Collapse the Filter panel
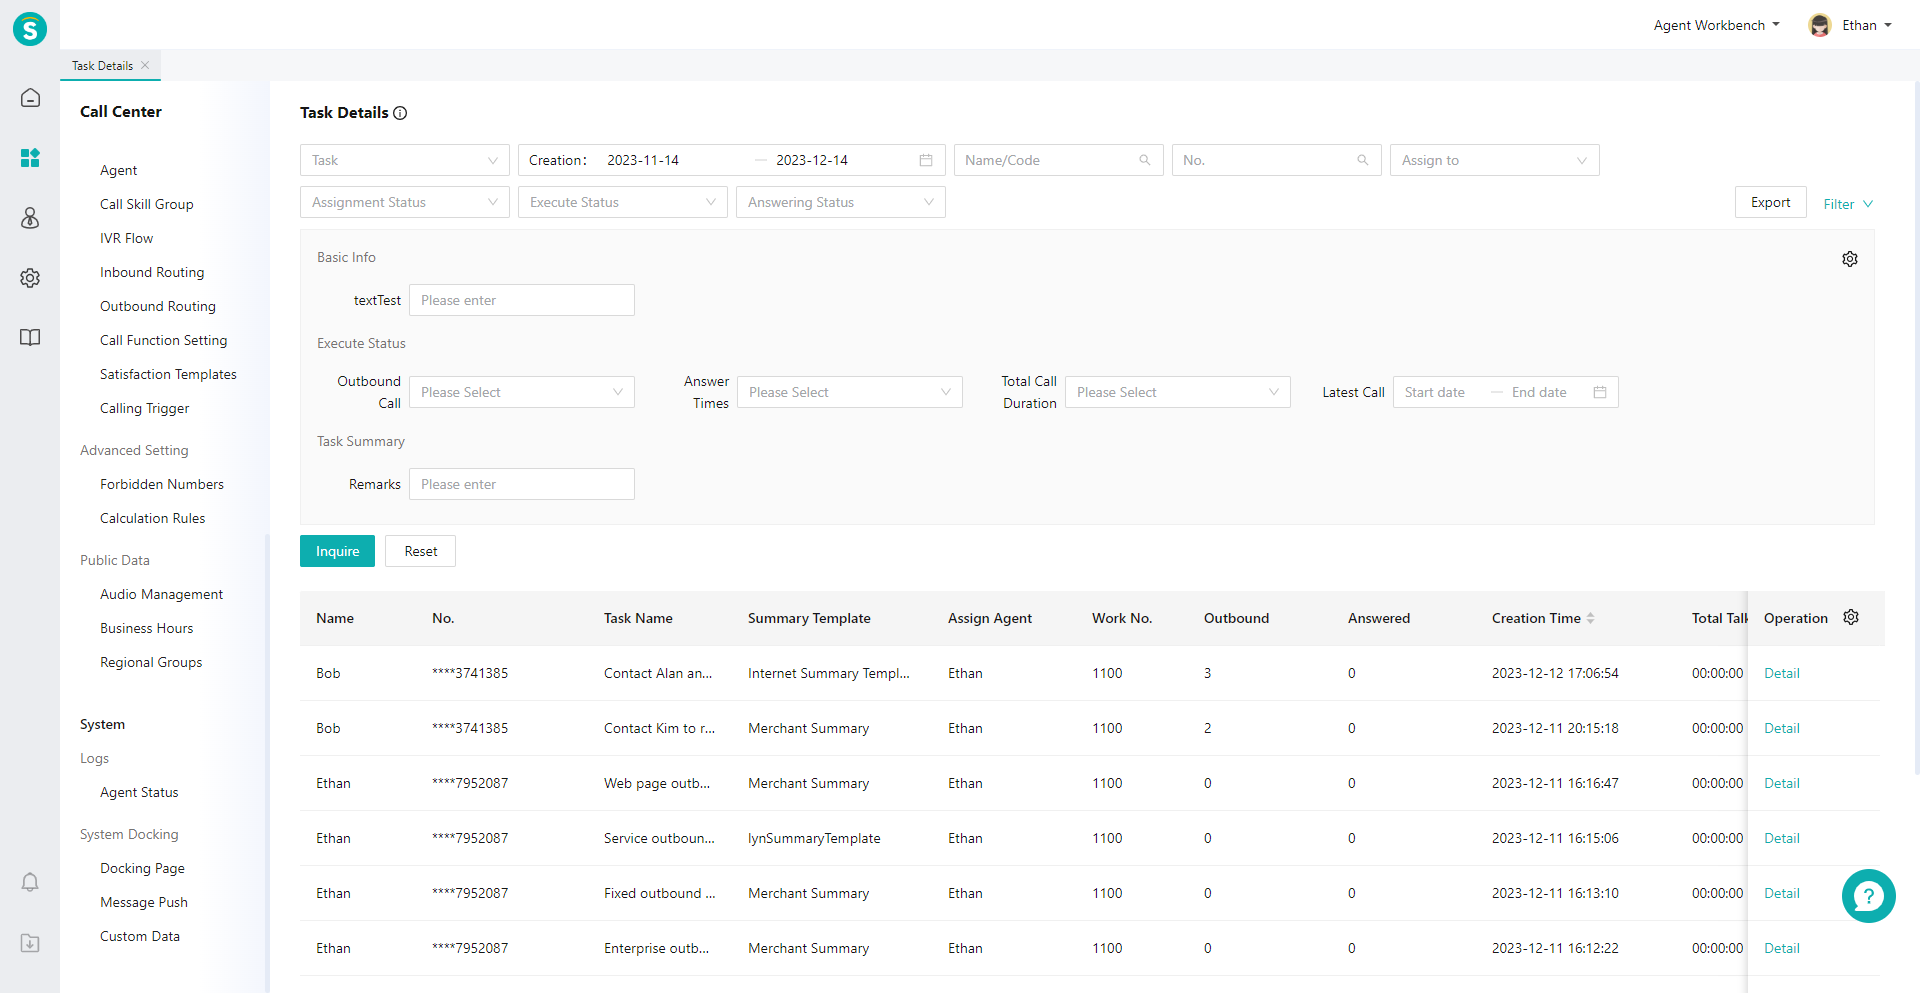 coord(1848,204)
